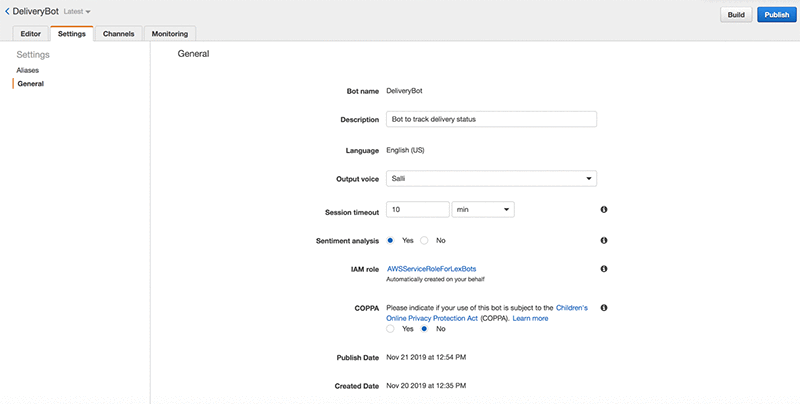The height and width of the screenshot is (404, 800).
Task: Select Yes for COPPA compliance
Action: coord(390,328)
